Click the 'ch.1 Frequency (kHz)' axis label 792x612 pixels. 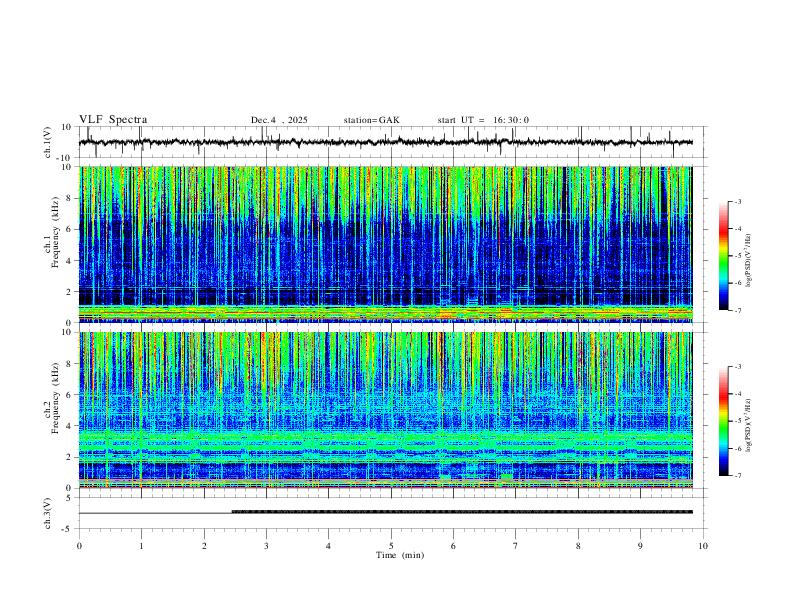coord(52,232)
